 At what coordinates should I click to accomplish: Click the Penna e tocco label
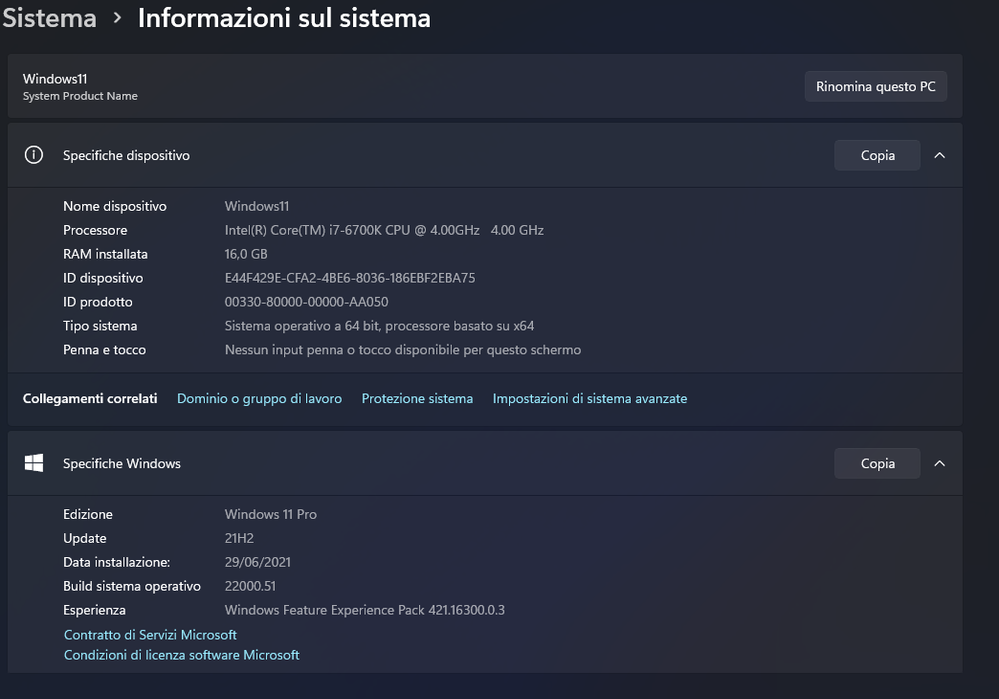click(x=104, y=349)
